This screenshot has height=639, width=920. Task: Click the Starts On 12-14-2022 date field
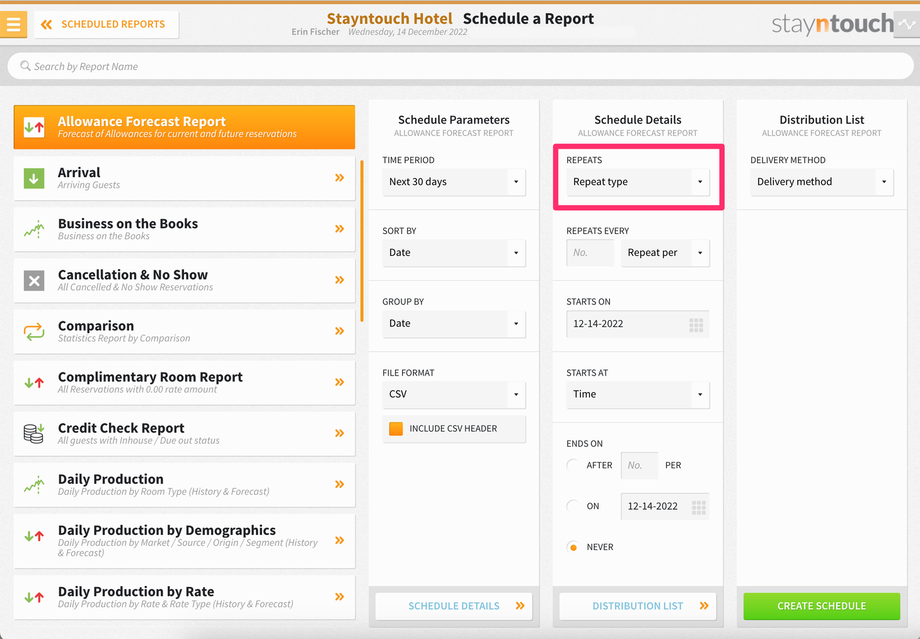coord(638,324)
